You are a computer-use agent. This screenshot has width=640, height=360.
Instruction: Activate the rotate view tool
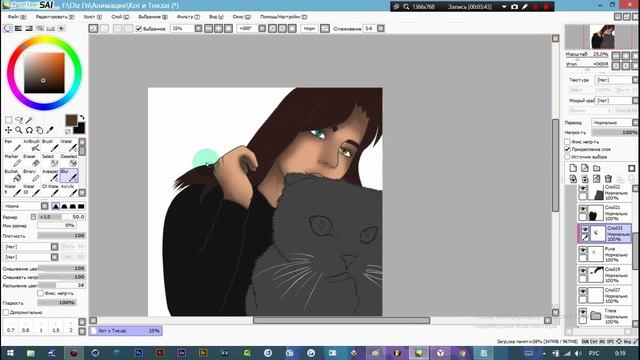click(29, 130)
